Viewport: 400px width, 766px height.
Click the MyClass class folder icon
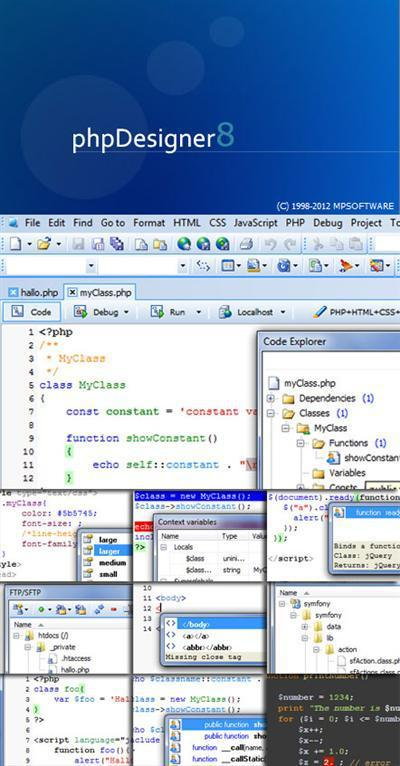coord(303,428)
